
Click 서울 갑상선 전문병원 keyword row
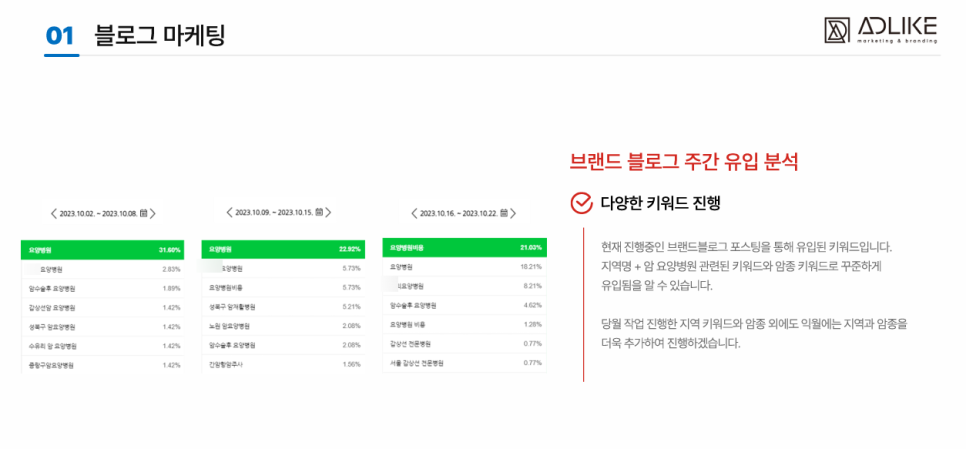[x=464, y=363]
